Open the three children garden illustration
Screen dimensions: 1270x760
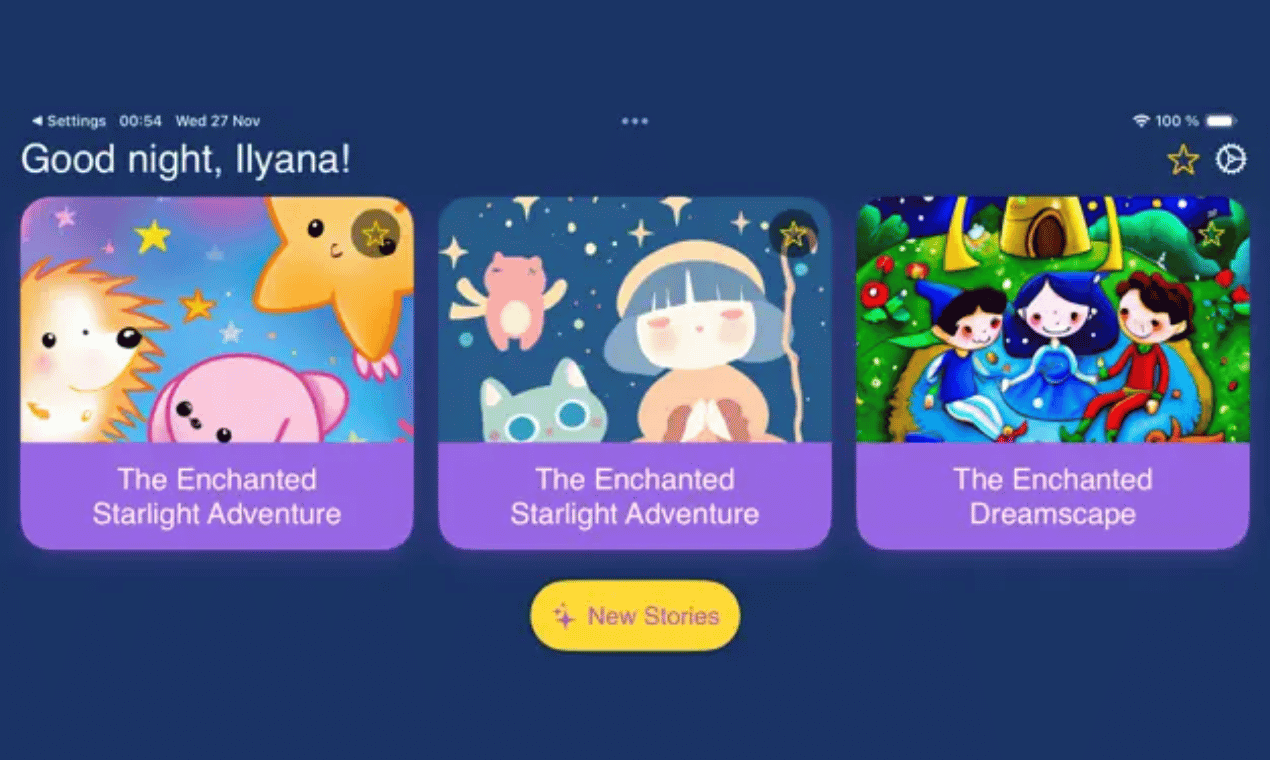tap(1053, 320)
